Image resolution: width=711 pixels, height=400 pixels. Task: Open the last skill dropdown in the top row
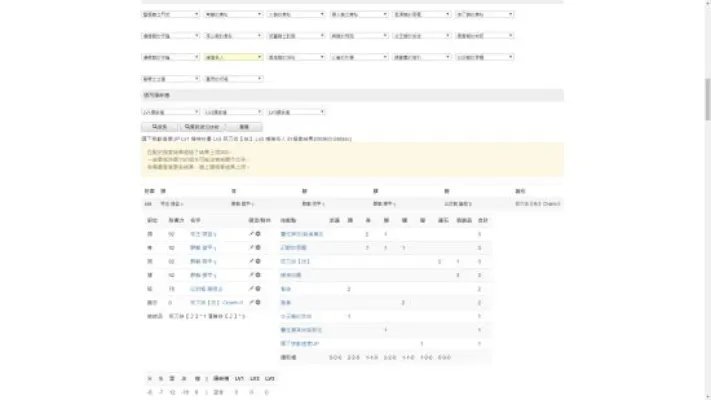click(483, 15)
